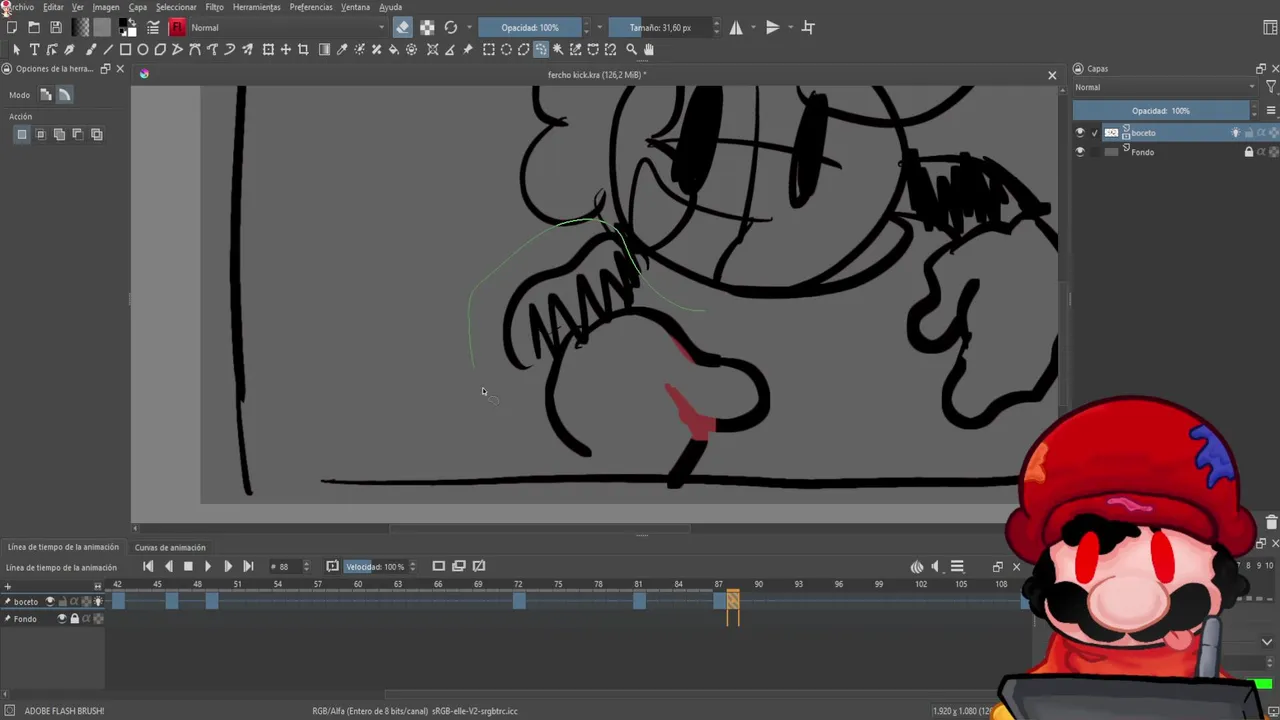Adjust Velocidad 100% playback speed slider
The image size is (1280, 720).
pos(375,567)
